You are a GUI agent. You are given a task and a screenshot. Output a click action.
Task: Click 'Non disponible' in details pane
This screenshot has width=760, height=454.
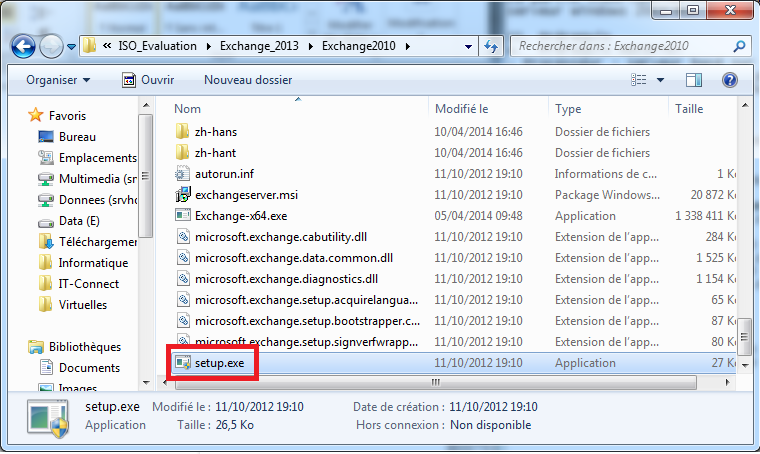491,425
